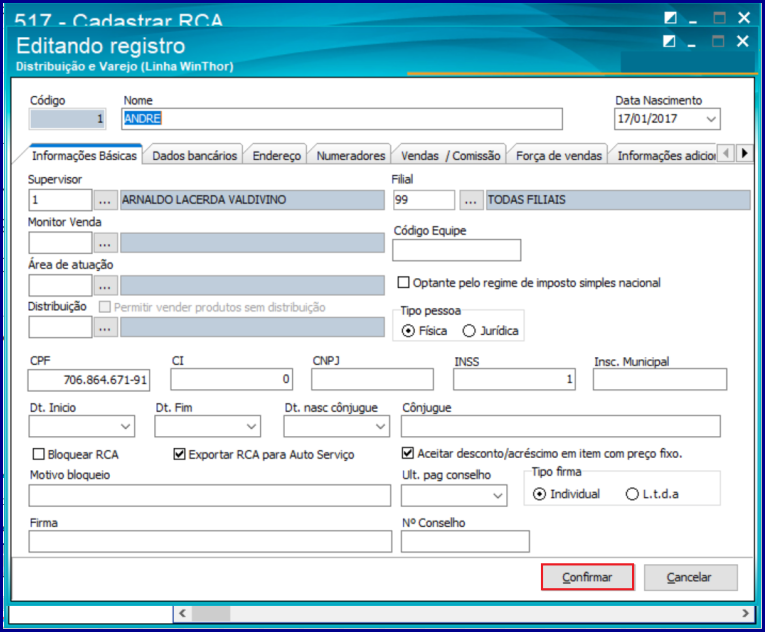This screenshot has width=765, height=632.
Task: Click the Código field showing 1
Action: click(x=67, y=119)
